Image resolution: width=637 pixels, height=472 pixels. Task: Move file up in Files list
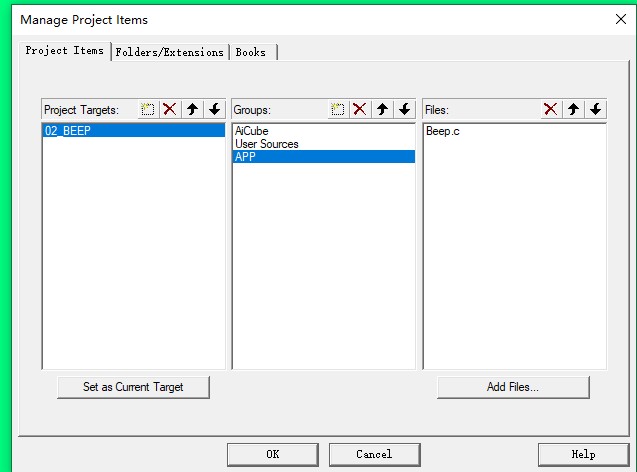573,110
